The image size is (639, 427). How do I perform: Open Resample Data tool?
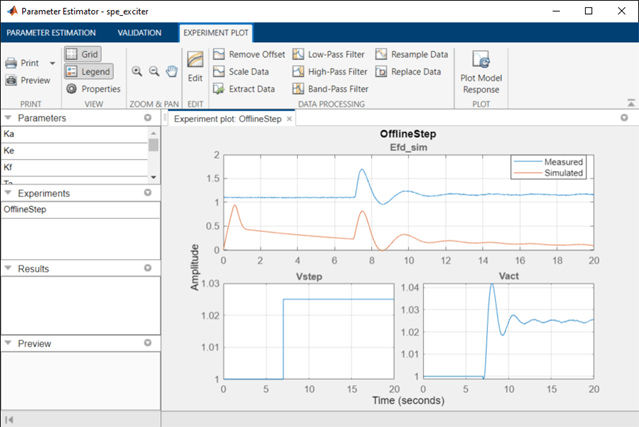pyautogui.click(x=412, y=54)
